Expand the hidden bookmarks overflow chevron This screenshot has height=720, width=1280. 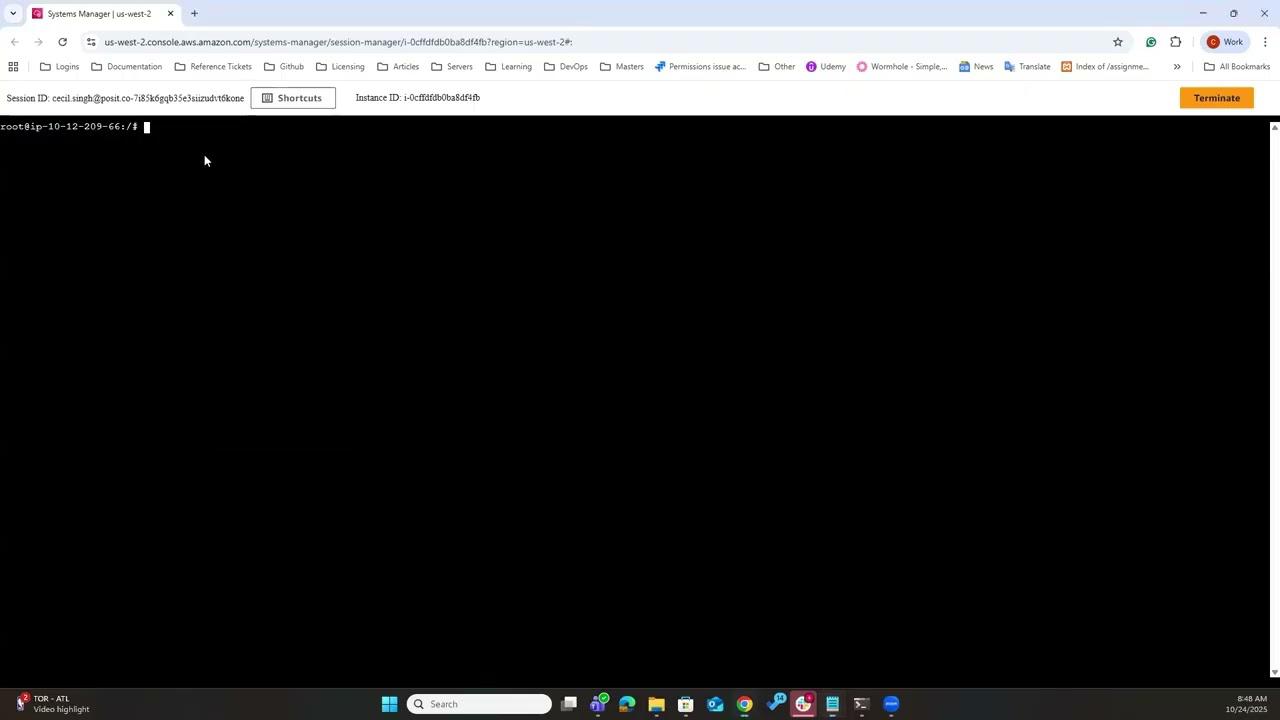coord(1177,66)
